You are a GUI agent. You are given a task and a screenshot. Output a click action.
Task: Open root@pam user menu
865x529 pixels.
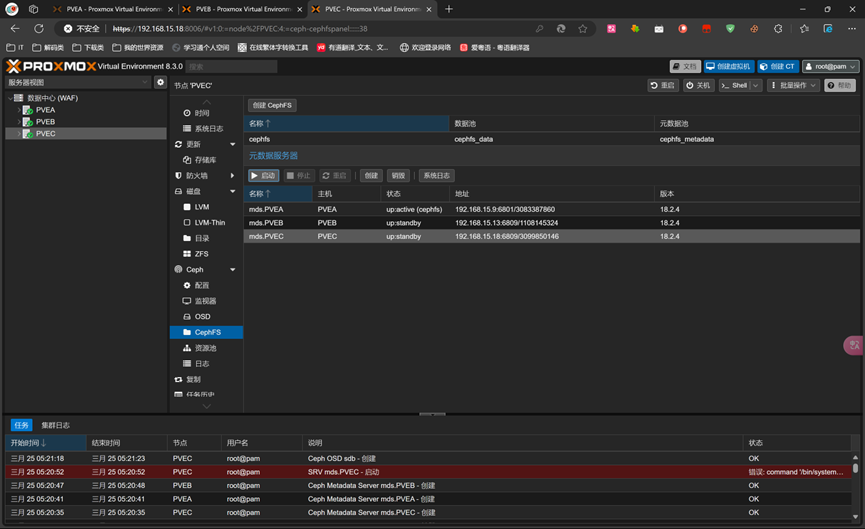tap(831, 66)
